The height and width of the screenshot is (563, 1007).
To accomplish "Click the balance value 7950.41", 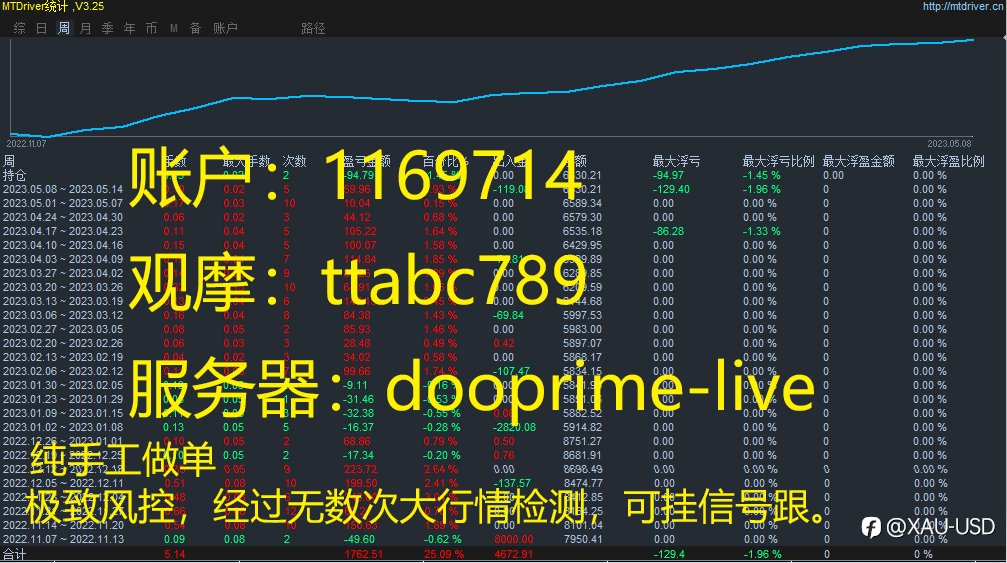I will click(x=582, y=539).
